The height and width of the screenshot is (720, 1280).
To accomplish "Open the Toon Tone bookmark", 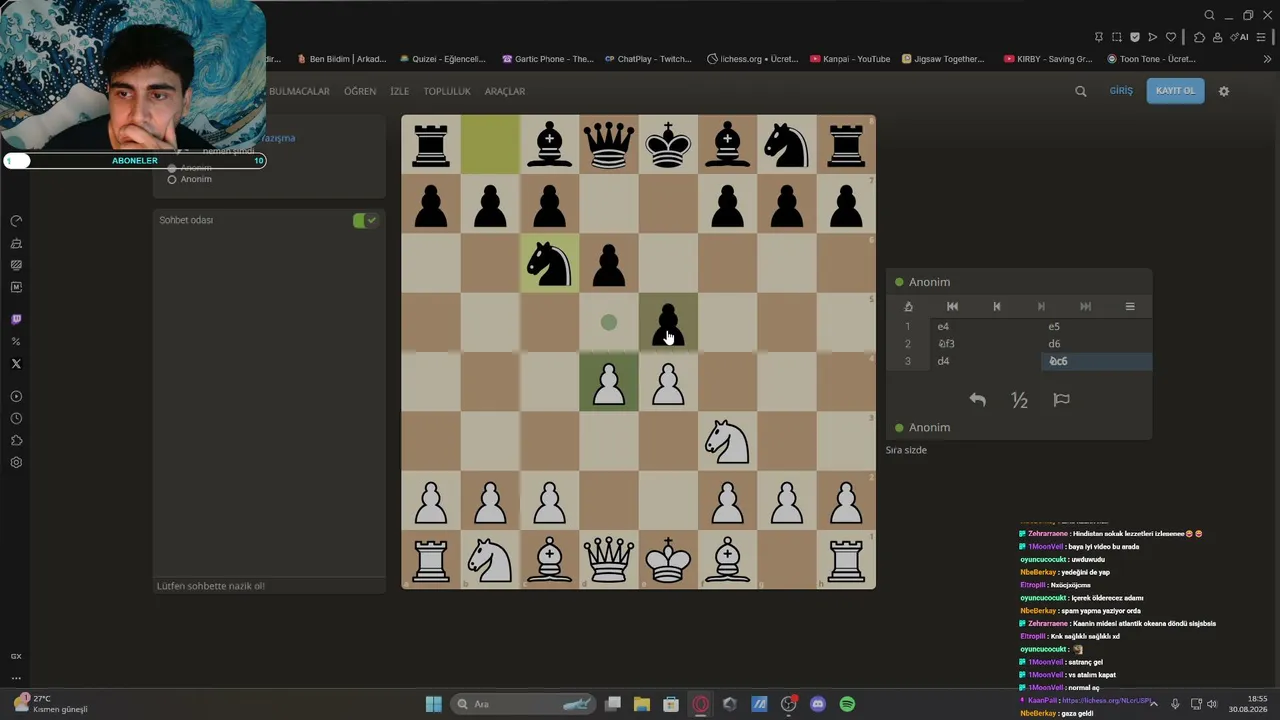I will [1151, 59].
